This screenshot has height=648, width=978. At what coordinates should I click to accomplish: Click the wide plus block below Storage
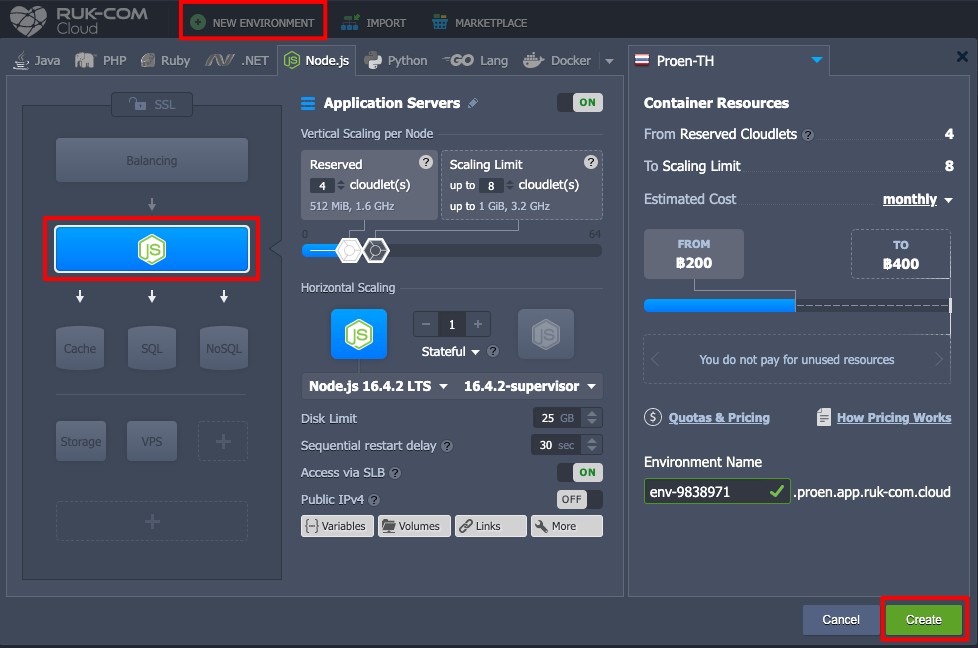coord(152,521)
